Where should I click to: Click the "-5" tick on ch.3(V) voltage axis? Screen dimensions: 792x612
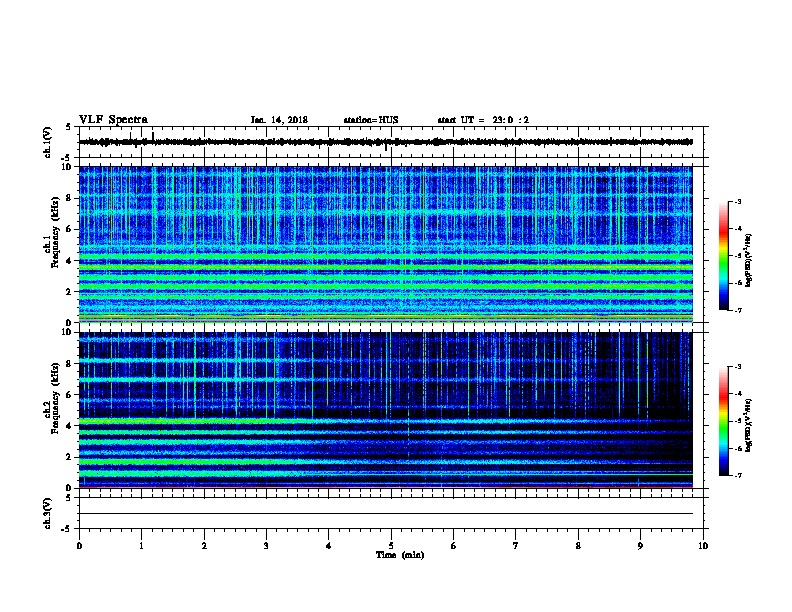tap(66, 529)
